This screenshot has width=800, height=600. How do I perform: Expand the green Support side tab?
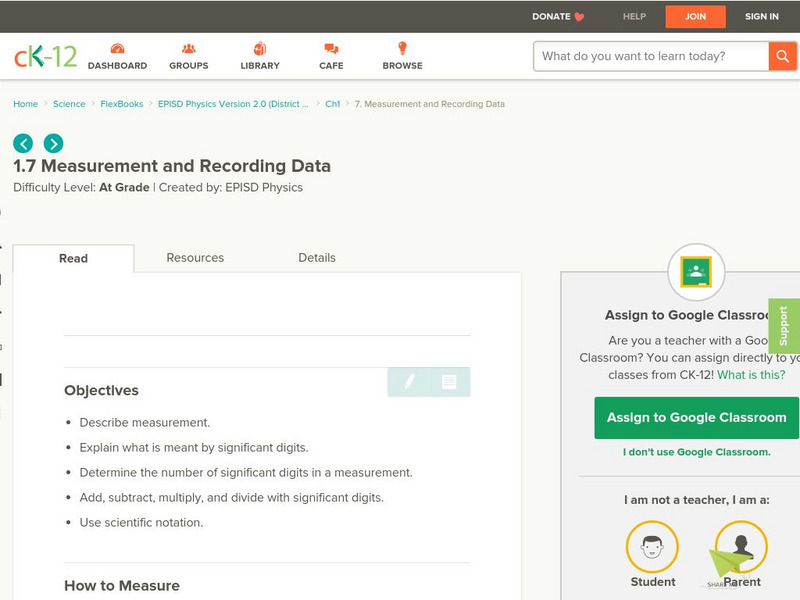784,323
